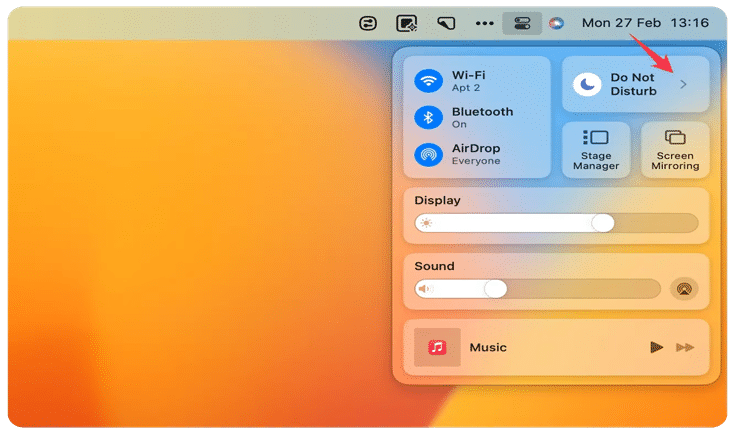The width and height of the screenshot is (735, 434).
Task: Open date and time in menu bar
Action: click(645, 23)
